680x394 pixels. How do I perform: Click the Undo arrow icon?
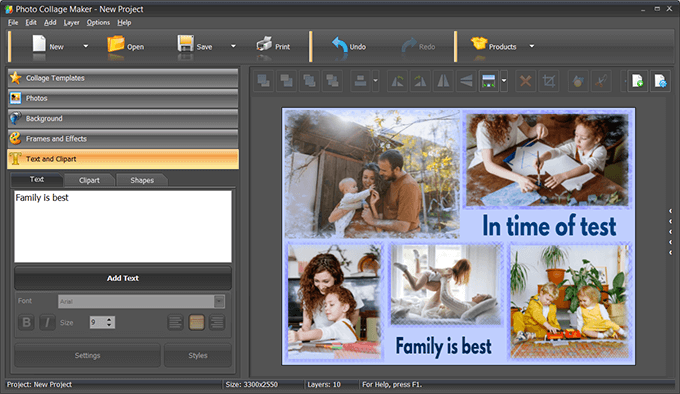click(x=340, y=44)
